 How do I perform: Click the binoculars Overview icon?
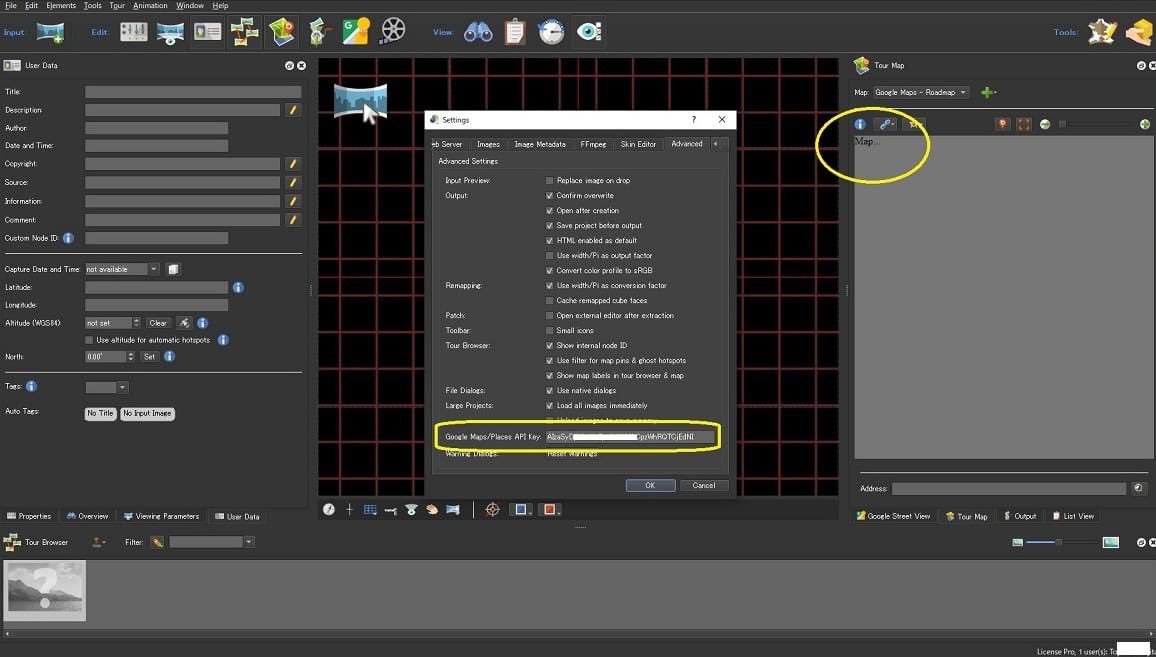click(x=478, y=32)
